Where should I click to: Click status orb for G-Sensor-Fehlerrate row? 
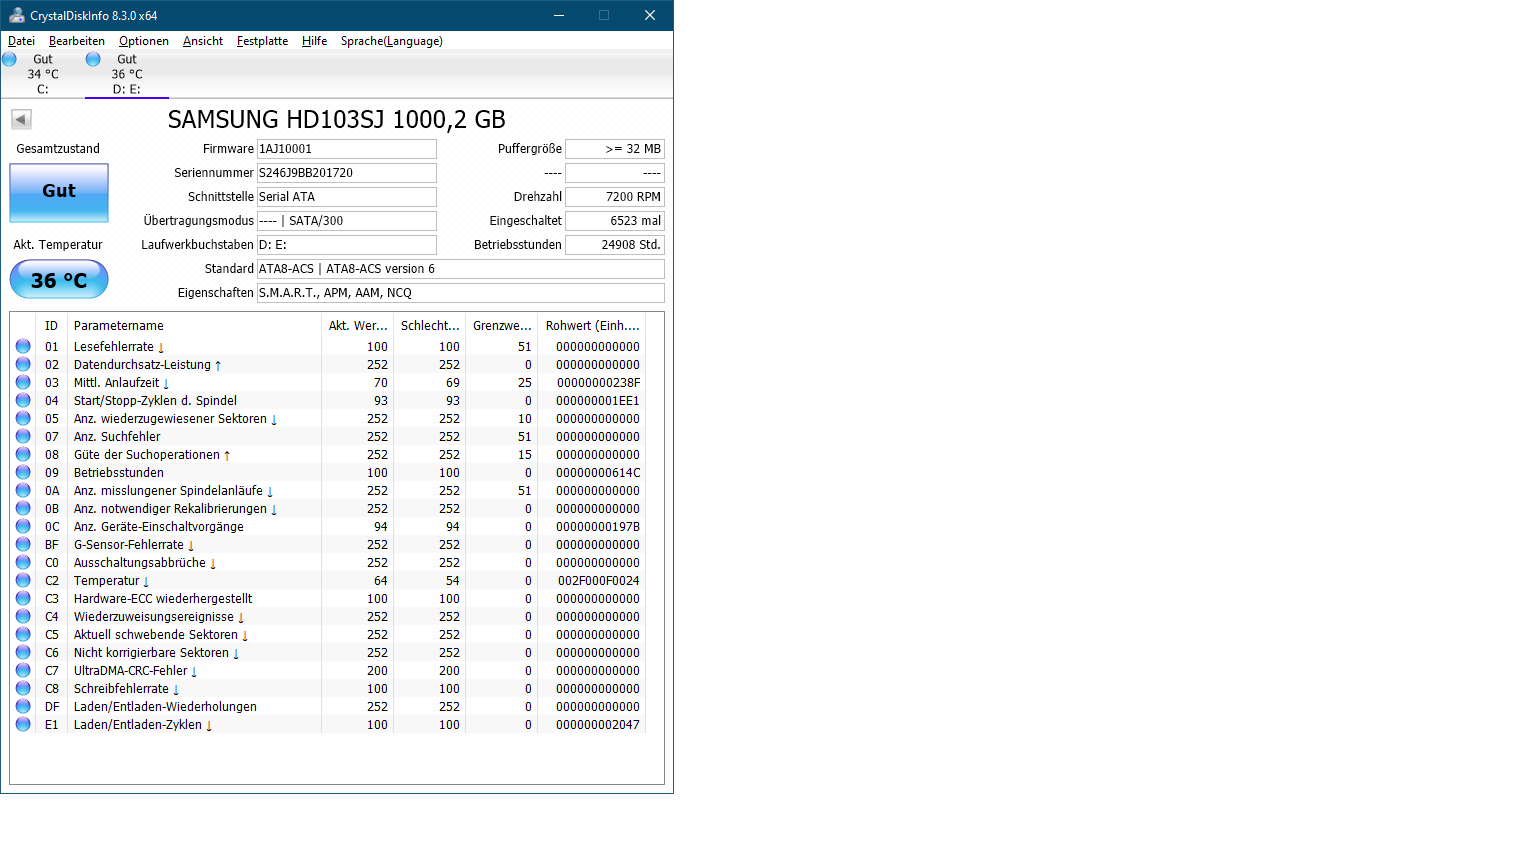[23, 544]
